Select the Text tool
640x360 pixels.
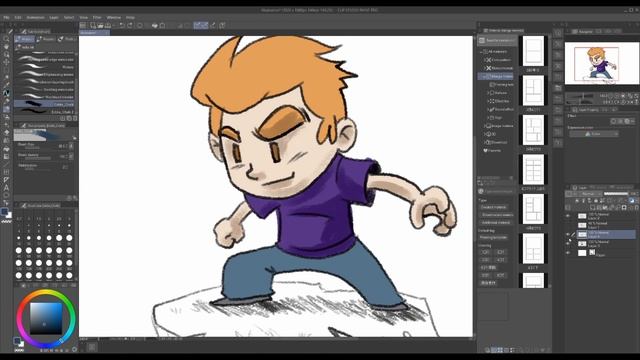[6, 188]
